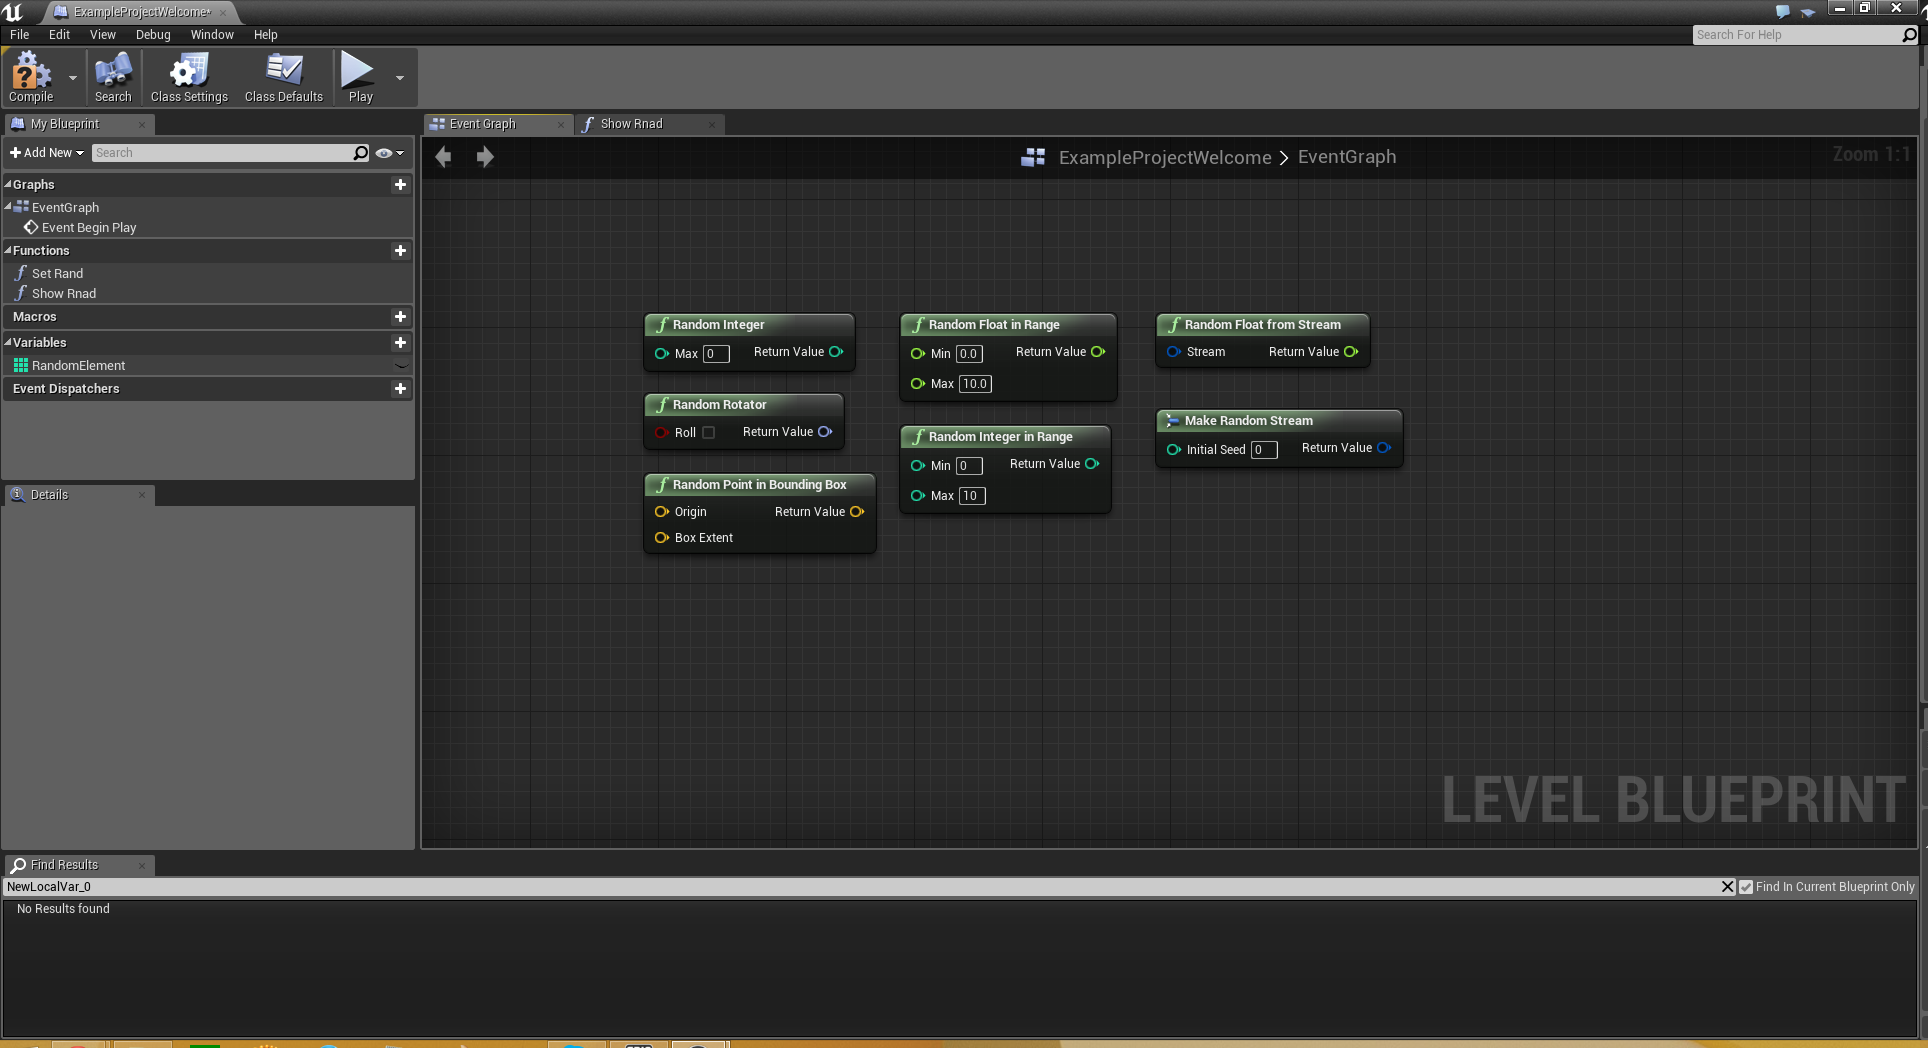Open the Edit menu
The image size is (1928, 1048).
coord(60,34)
